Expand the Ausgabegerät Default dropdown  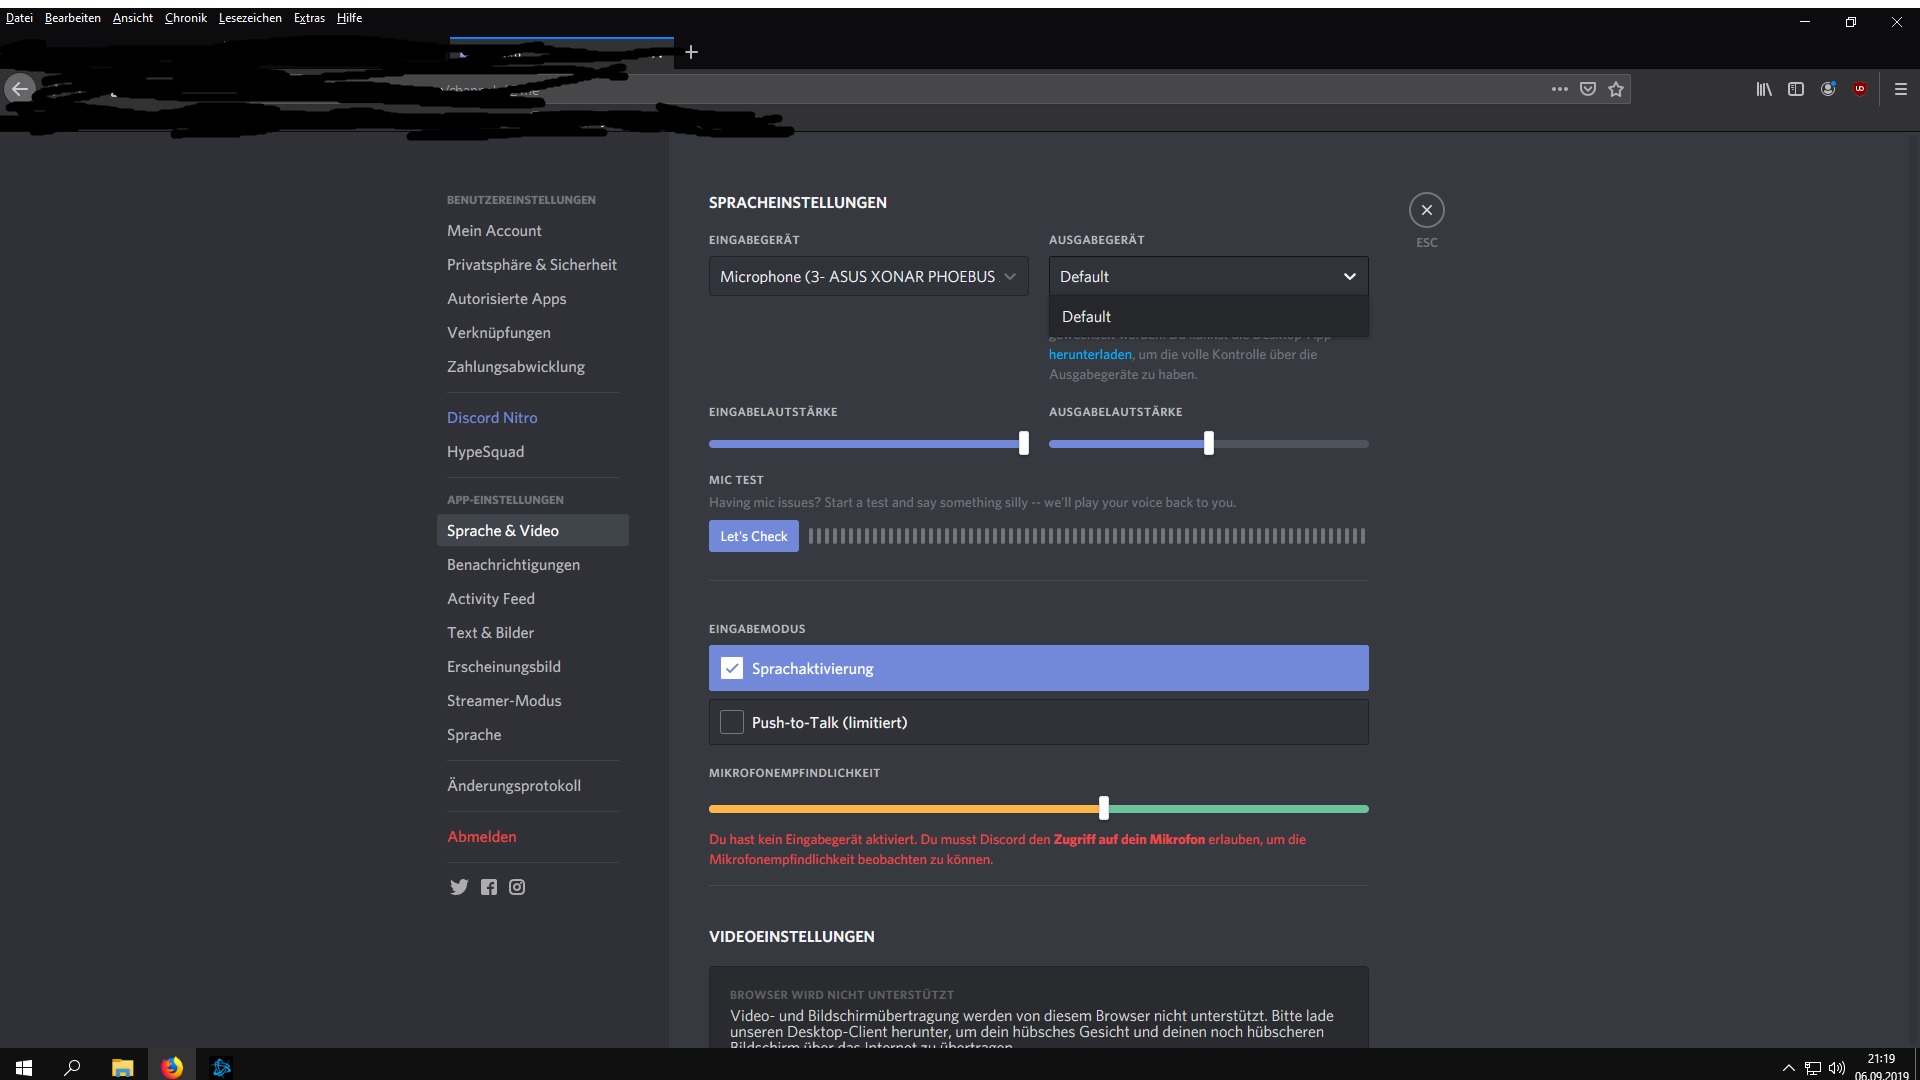point(1207,274)
